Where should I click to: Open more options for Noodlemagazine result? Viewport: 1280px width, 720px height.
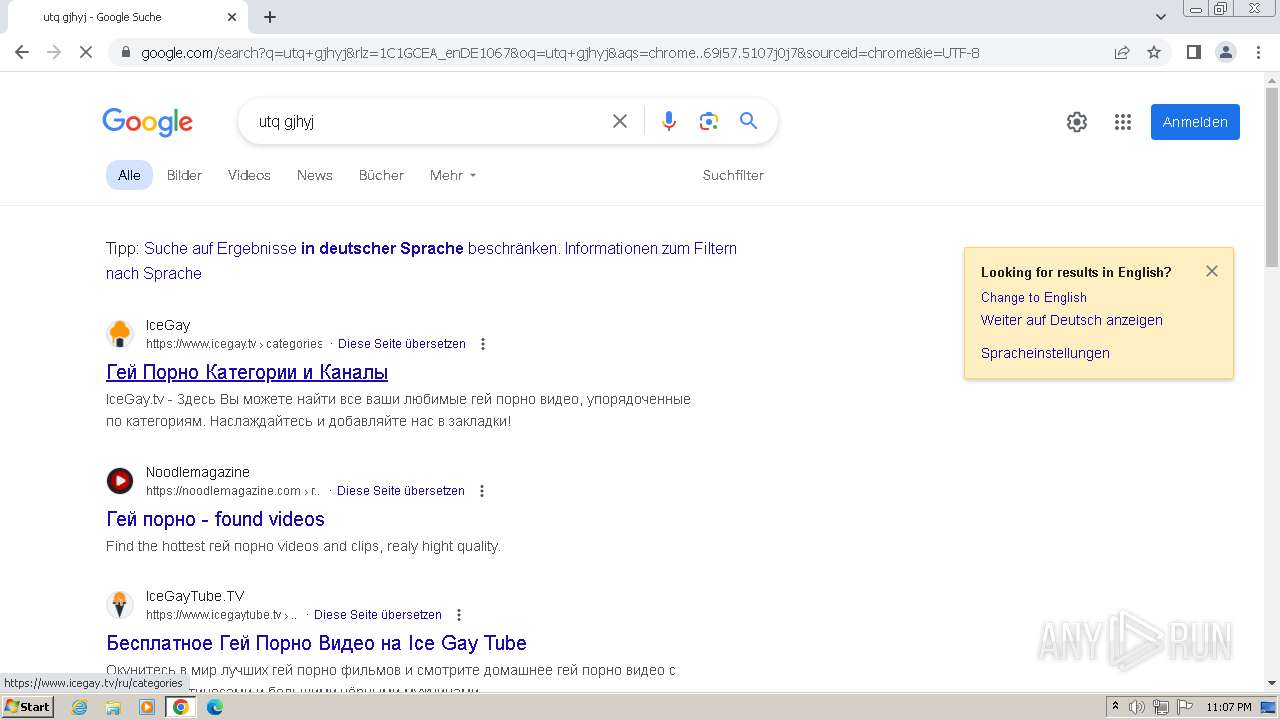pyautogui.click(x=482, y=491)
